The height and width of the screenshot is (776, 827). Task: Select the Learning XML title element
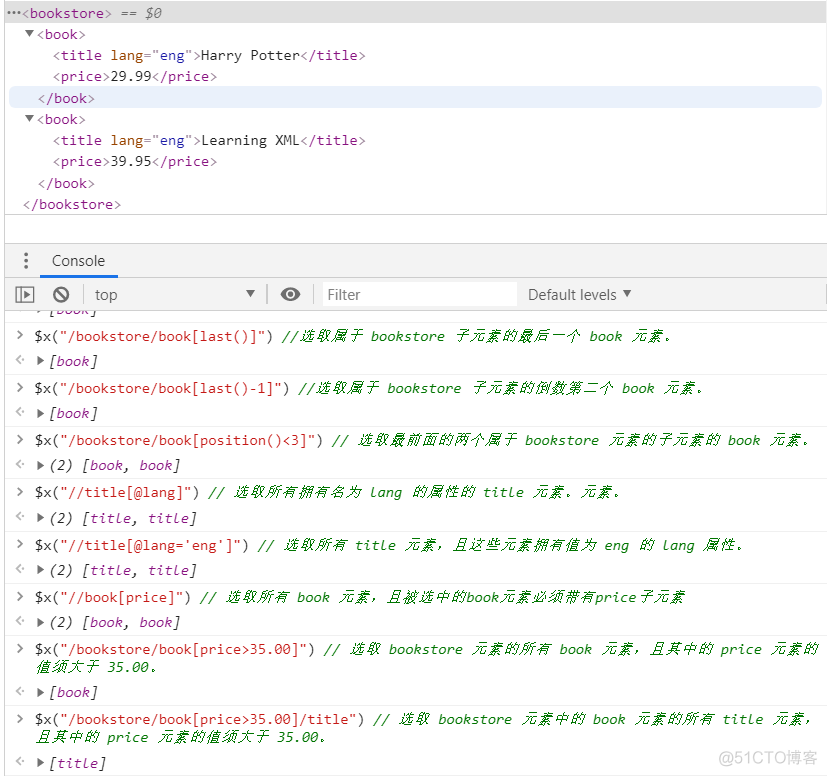209,140
